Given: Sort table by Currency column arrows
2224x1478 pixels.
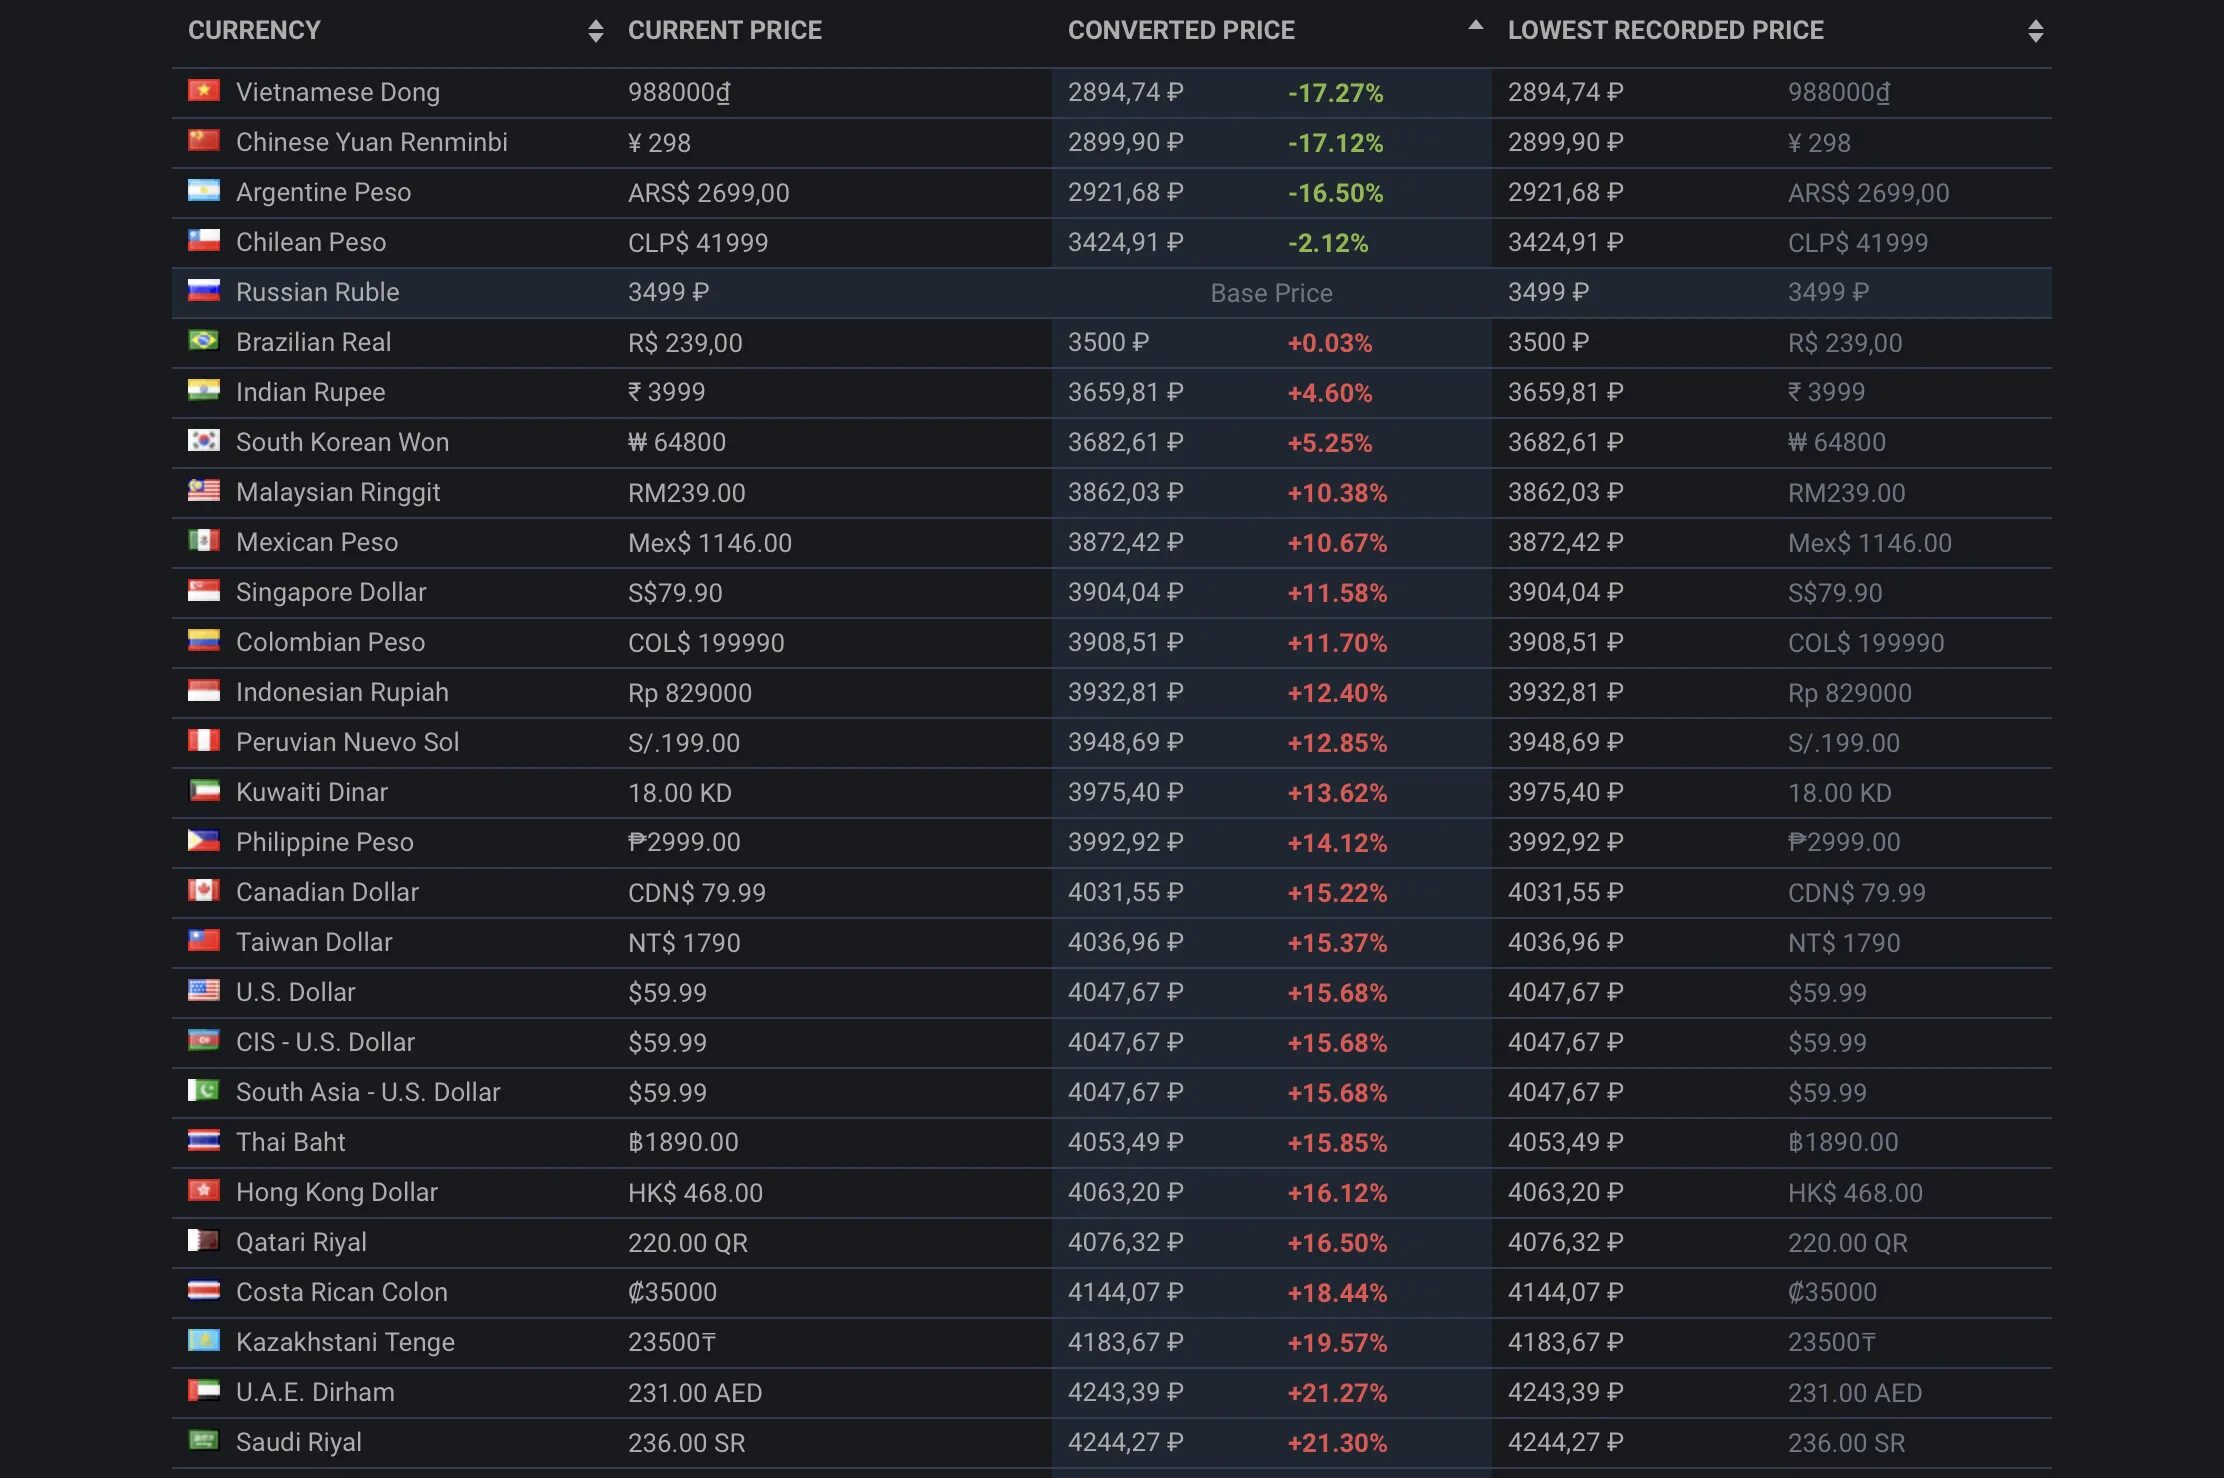Looking at the screenshot, I should [596, 31].
